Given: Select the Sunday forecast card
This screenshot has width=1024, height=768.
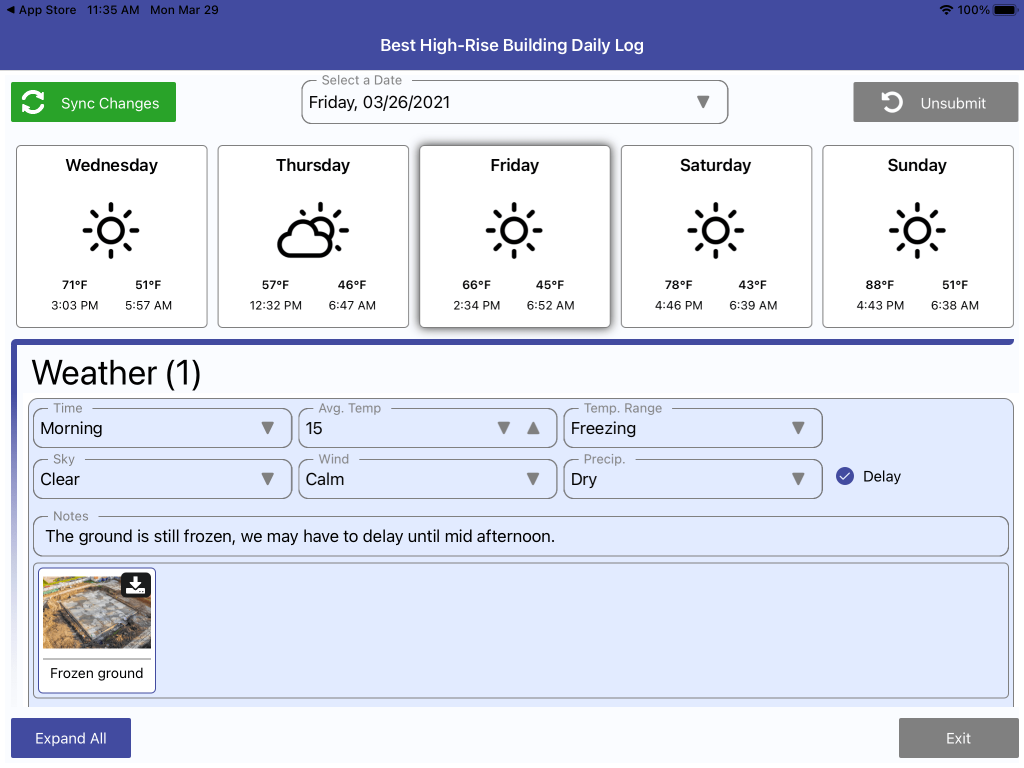Looking at the screenshot, I should click(x=918, y=236).
